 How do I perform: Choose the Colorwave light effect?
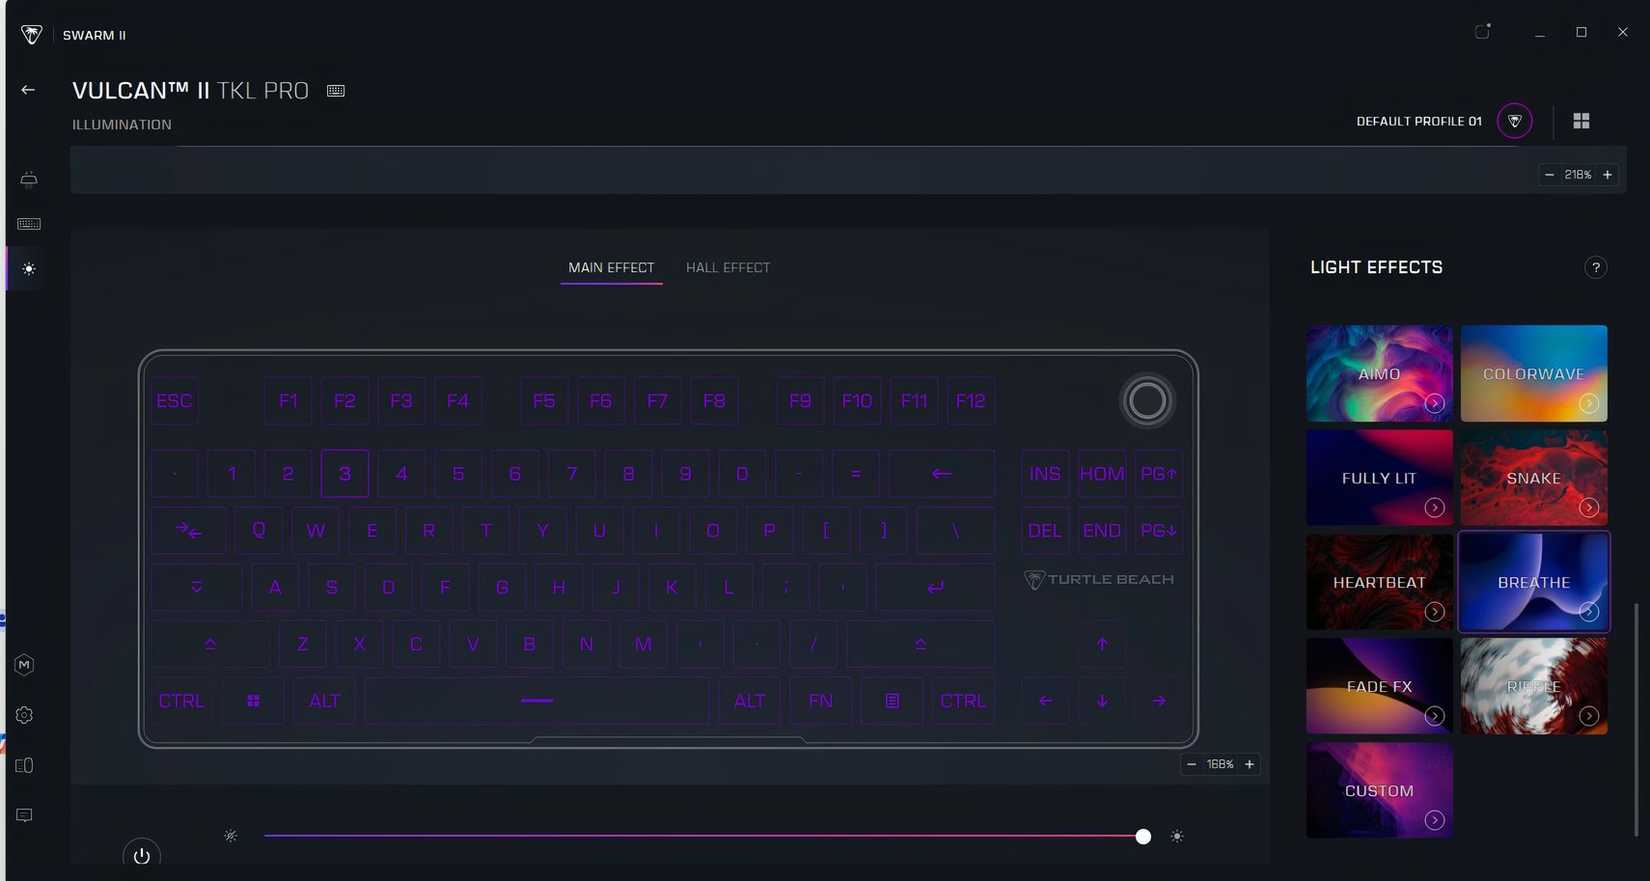pos(1534,373)
